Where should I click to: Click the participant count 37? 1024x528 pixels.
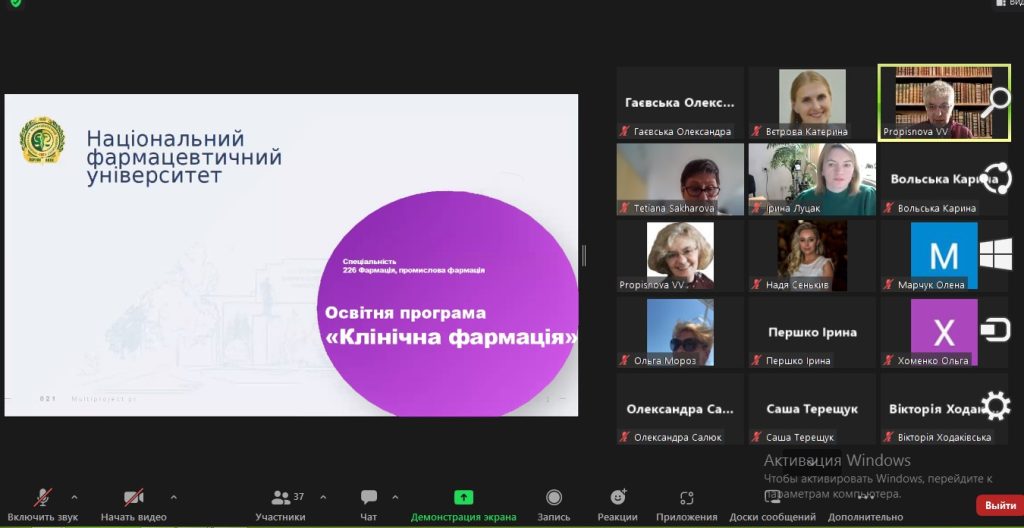tap(298, 497)
